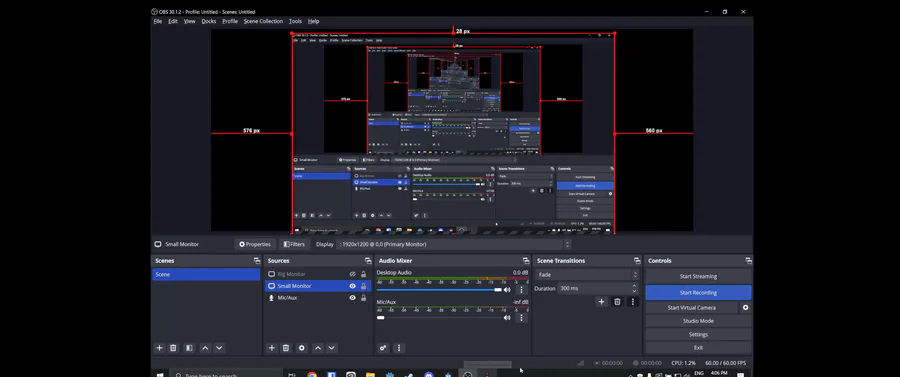The height and width of the screenshot is (377, 900).
Task: Open the Docks menu
Action: [x=209, y=21]
